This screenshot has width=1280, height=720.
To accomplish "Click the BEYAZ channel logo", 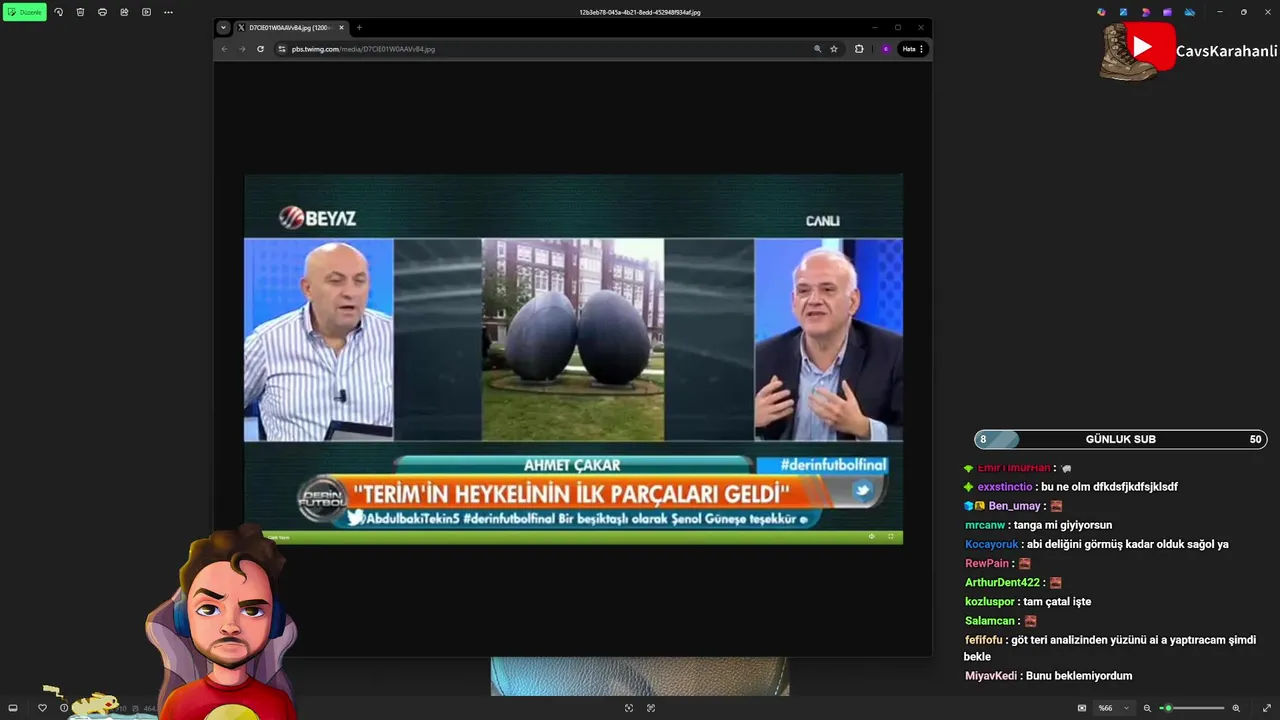I will [x=317, y=218].
